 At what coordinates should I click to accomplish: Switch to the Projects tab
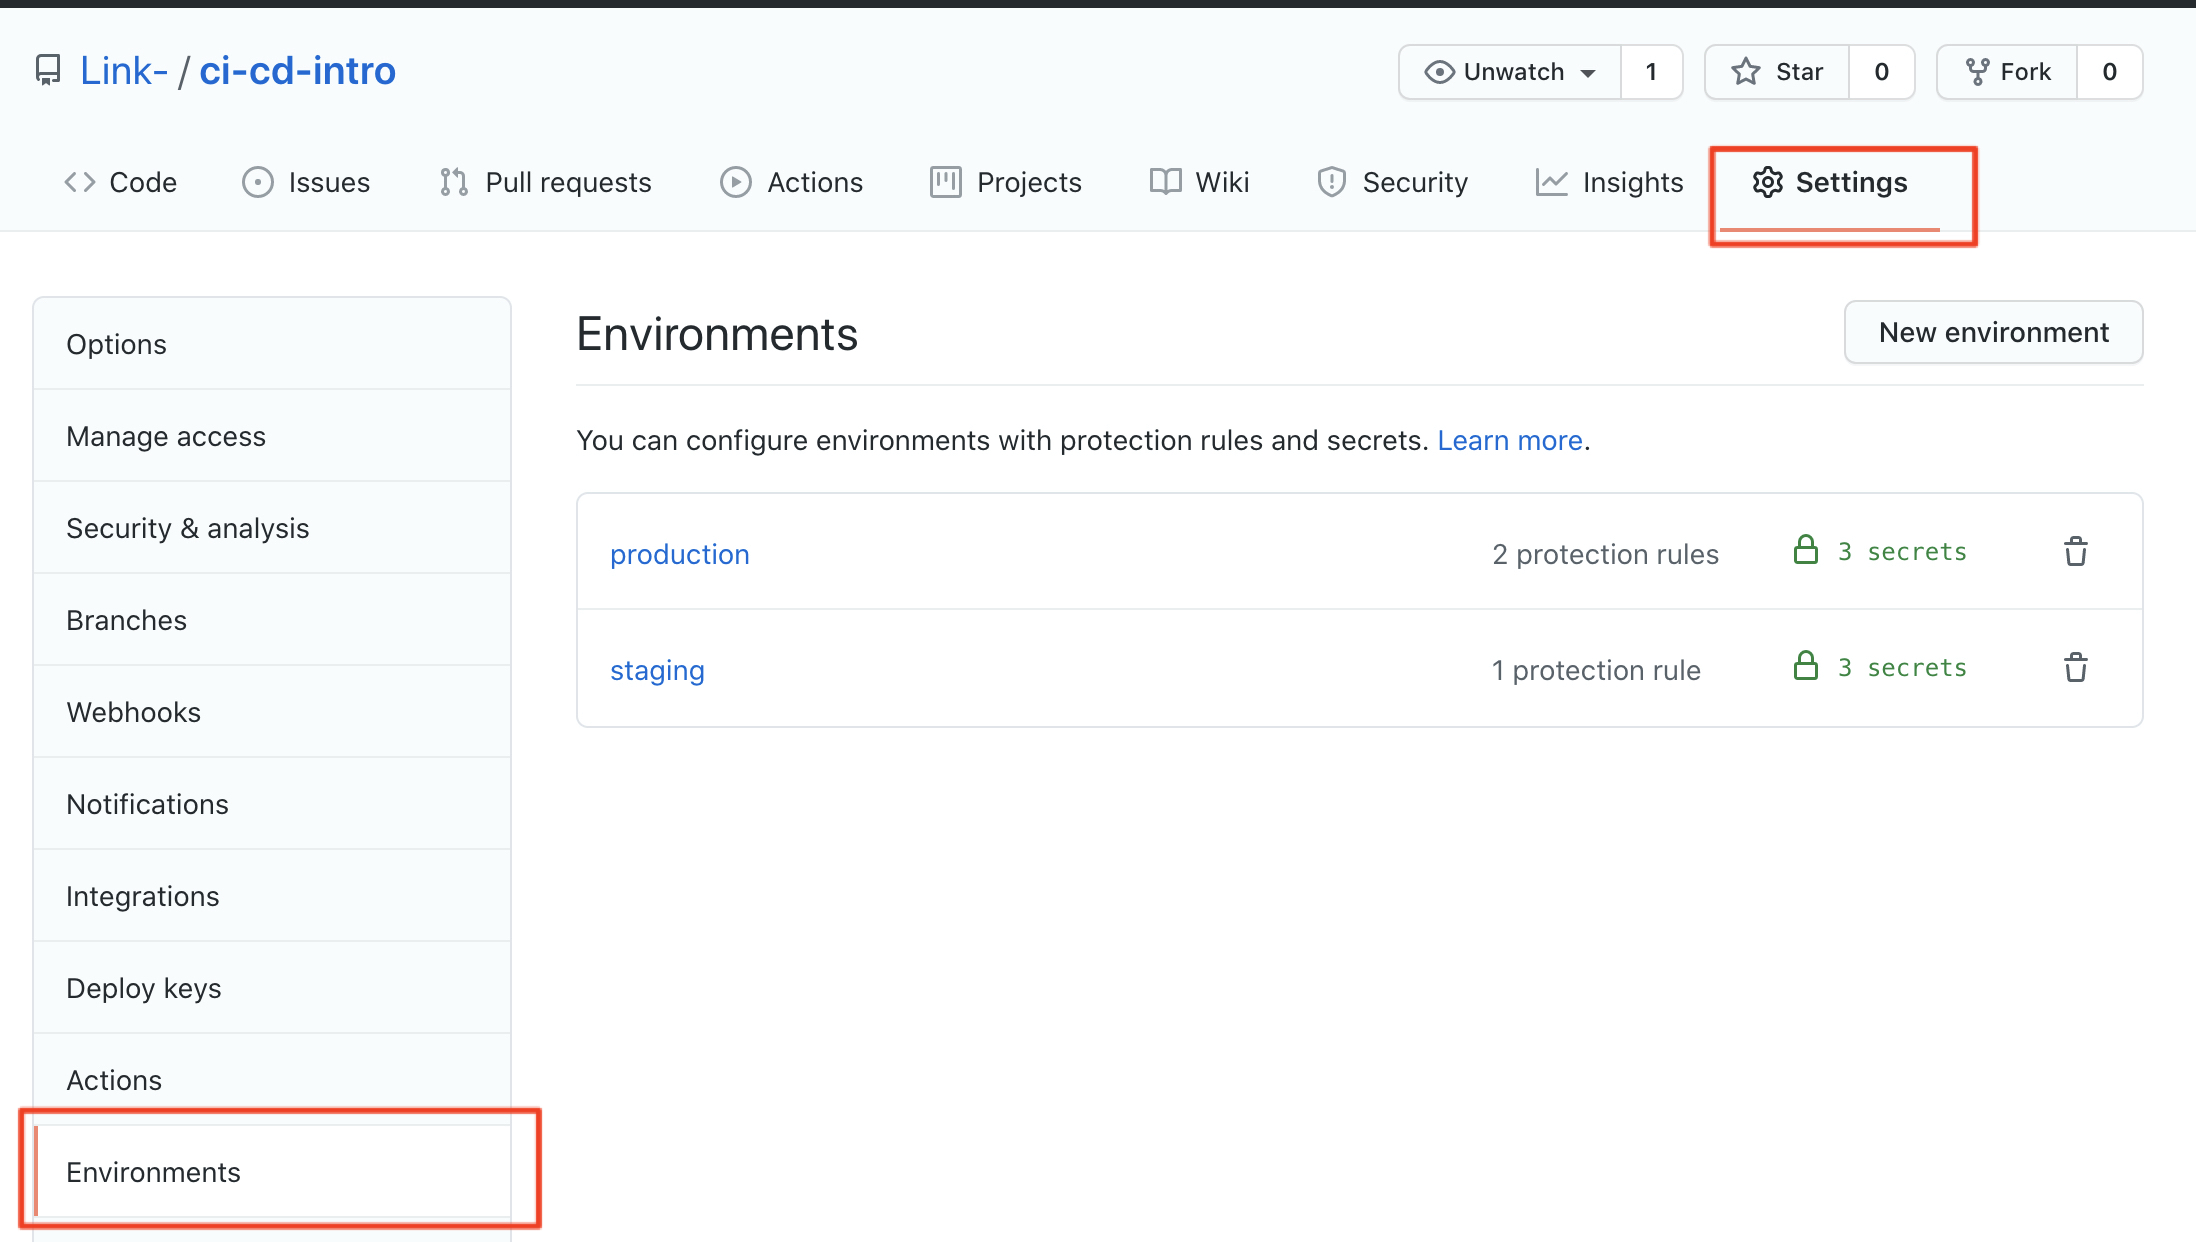coord(1006,182)
